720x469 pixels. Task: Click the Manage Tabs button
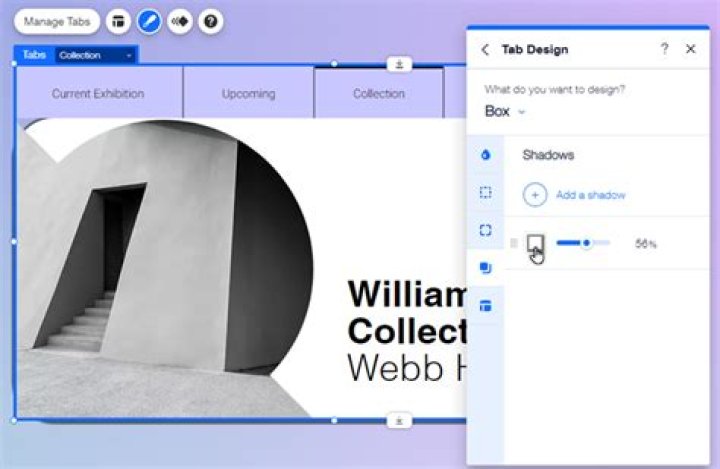coord(57,20)
